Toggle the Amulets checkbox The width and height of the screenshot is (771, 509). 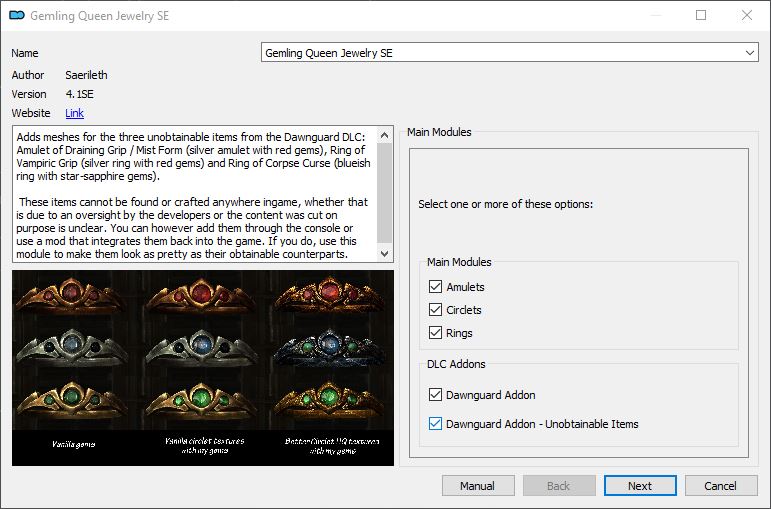click(x=435, y=287)
